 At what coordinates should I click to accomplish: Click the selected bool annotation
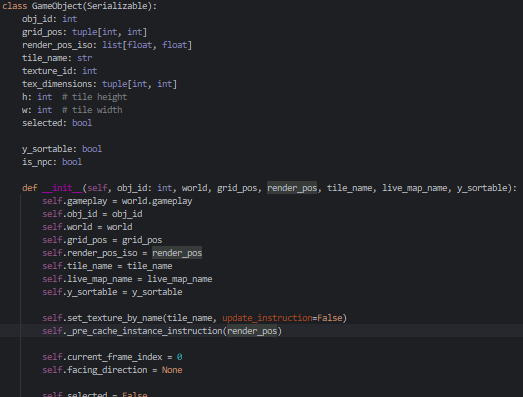[x=82, y=123]
